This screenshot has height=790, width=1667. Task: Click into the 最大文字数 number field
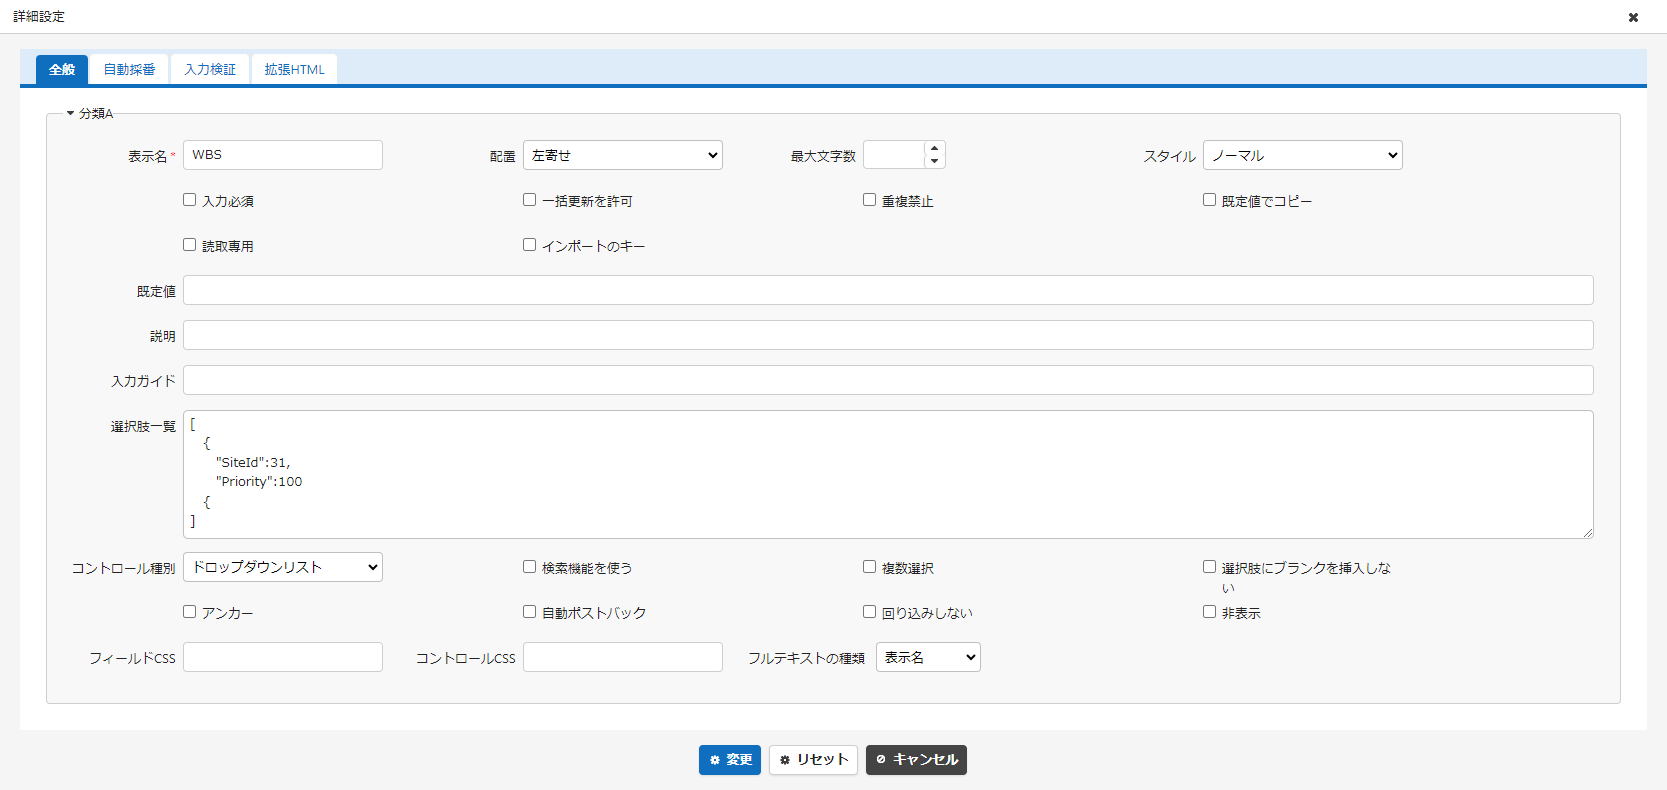coord(894,155)
